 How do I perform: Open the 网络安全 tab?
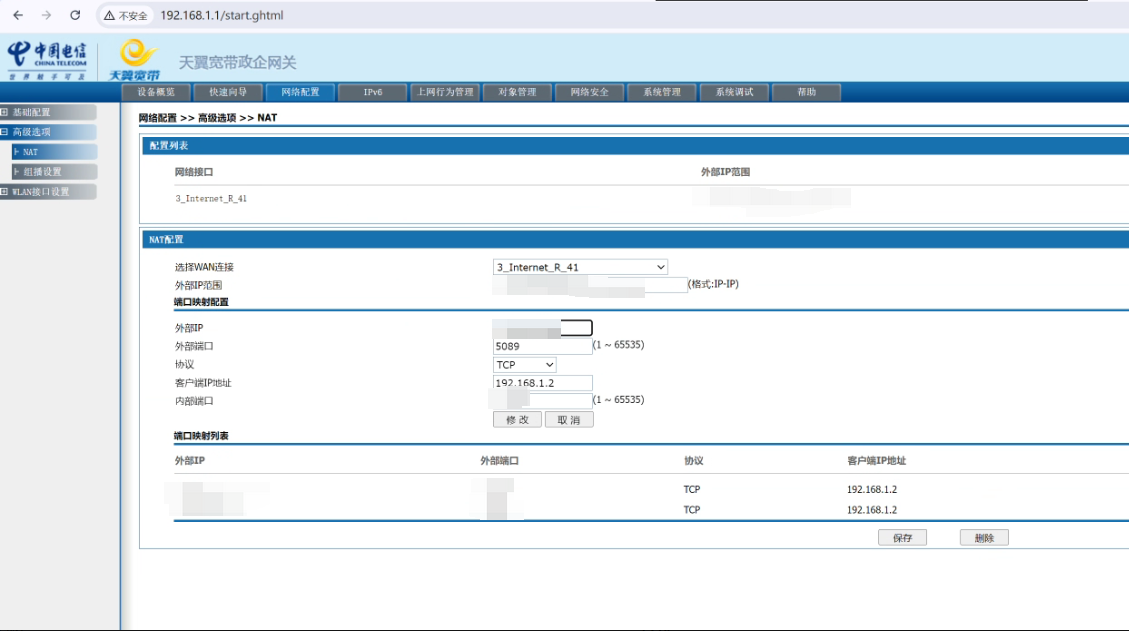pos(590,92)
